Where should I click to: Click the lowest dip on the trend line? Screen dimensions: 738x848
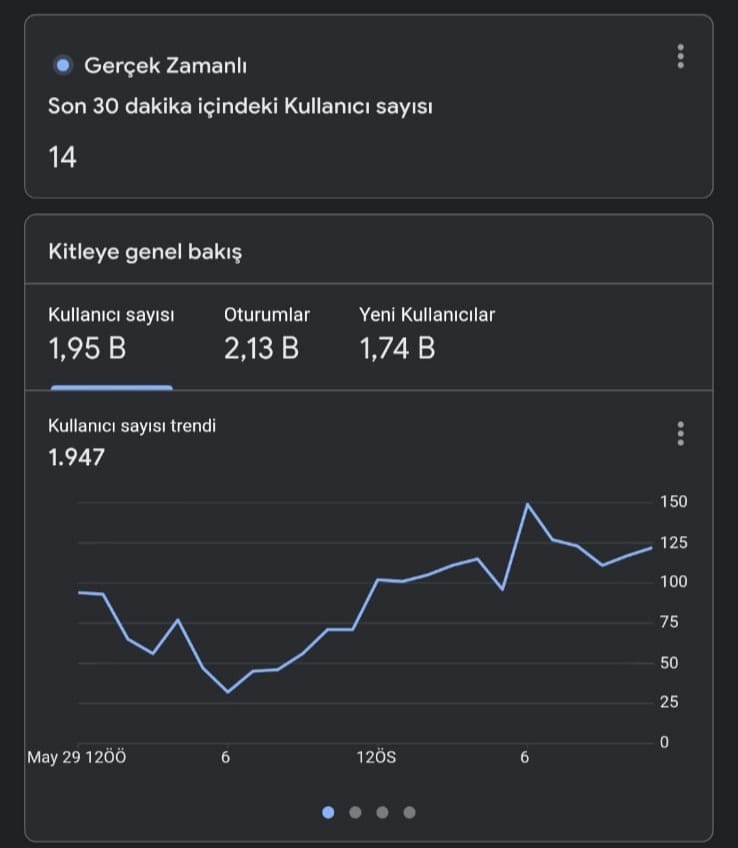228,692
